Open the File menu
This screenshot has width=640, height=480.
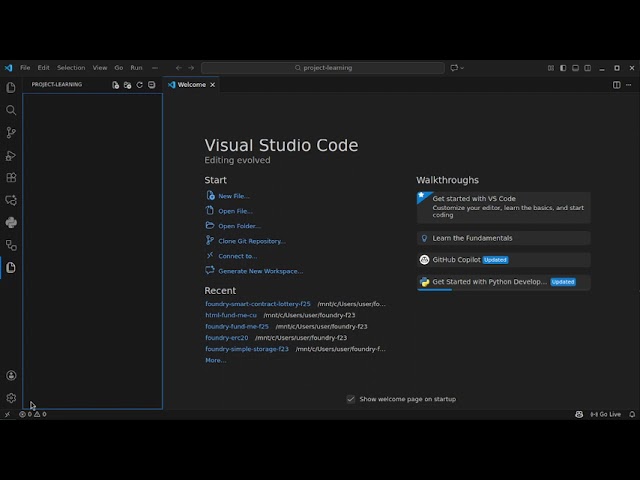tap(25, 68)
